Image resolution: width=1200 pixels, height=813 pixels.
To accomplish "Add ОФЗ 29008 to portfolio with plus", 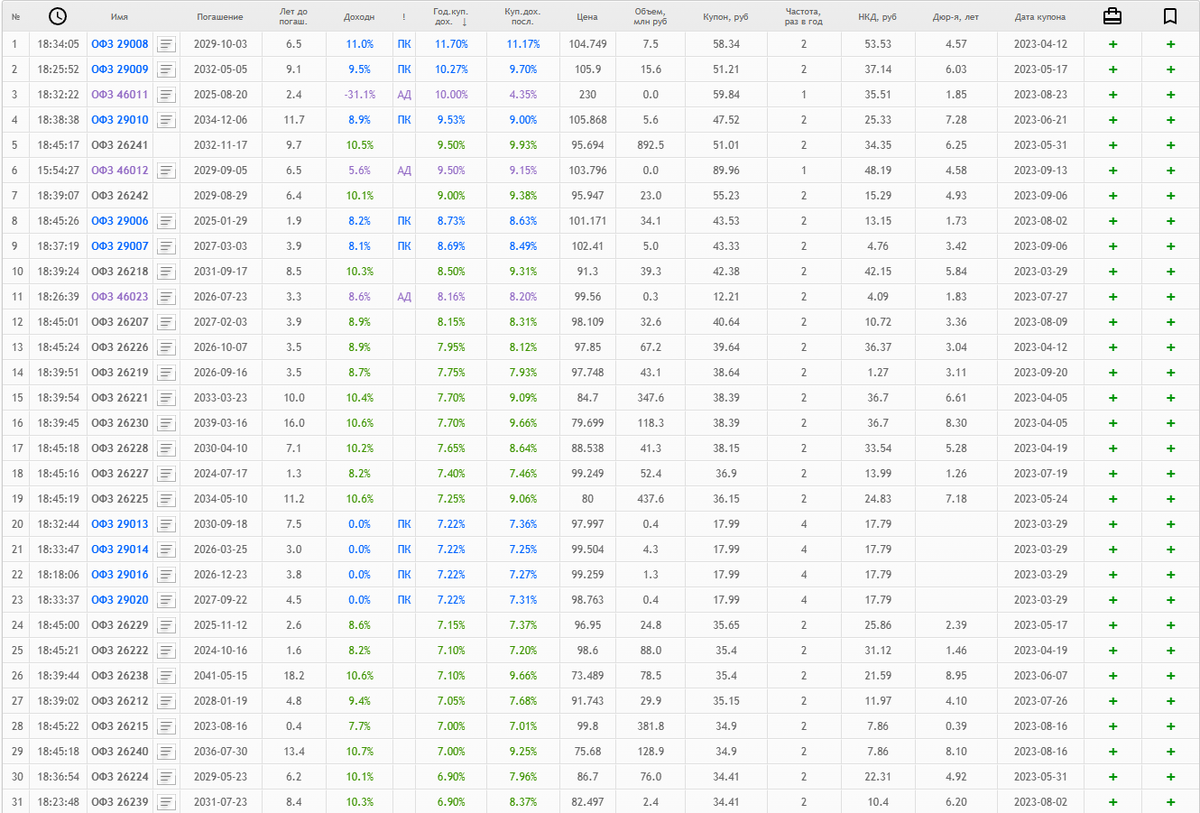I will click(1111, 44).
